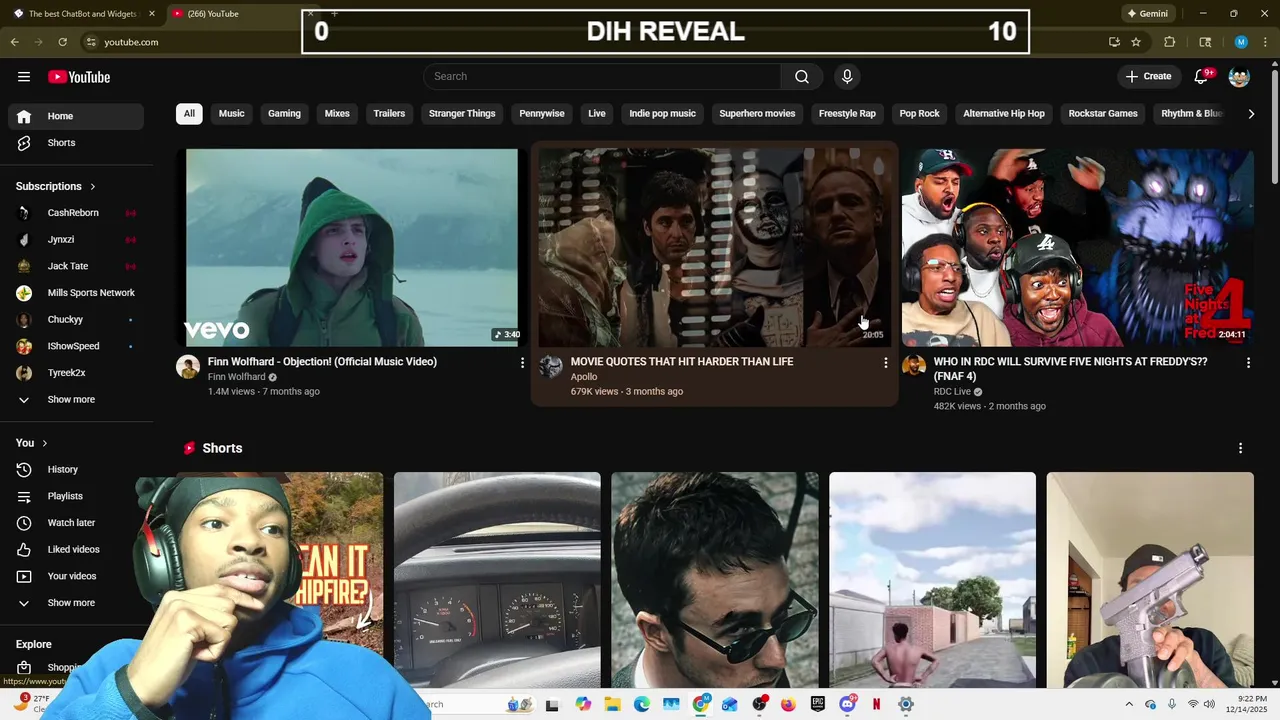
Task: Go back with browser back arrow
Action: pos(14,42)
